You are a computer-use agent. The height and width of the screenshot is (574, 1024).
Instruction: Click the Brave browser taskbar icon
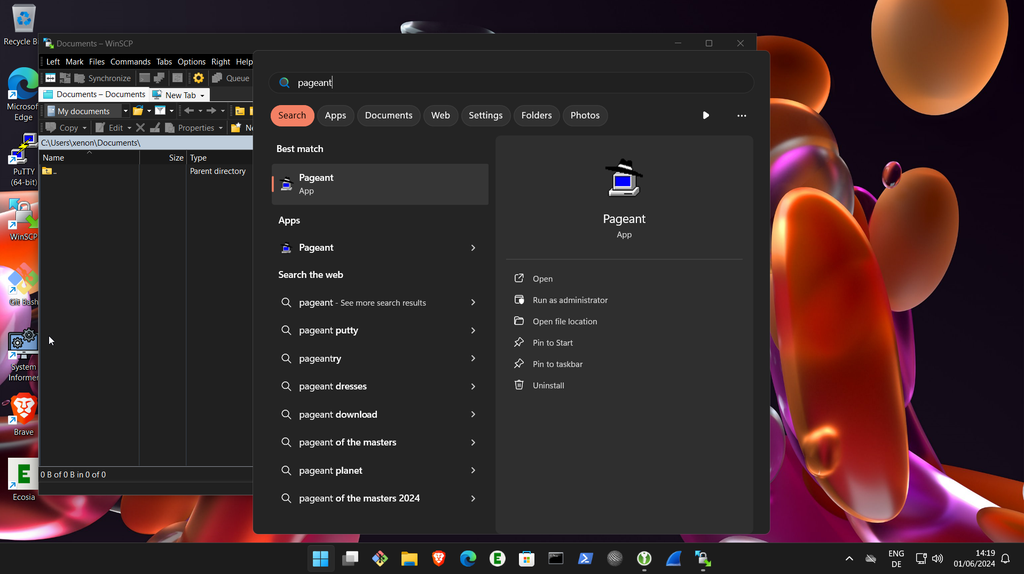pos(438,559)
